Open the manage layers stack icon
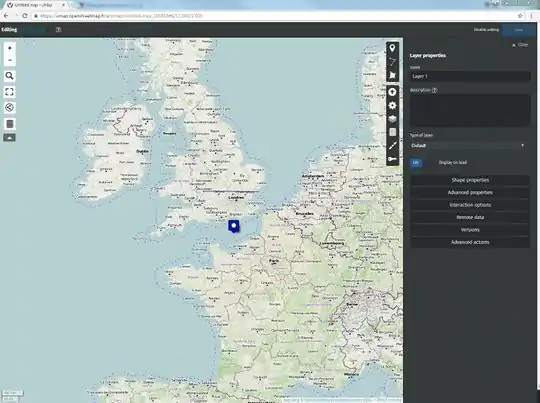This screenshot has height=403, width=540. 392,119
